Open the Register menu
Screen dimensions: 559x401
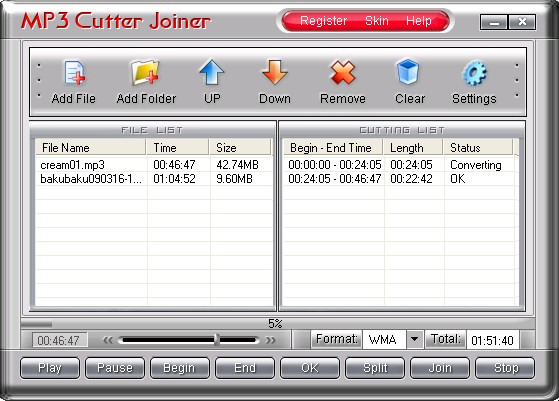pyautogui.click(x=323, y=21)
